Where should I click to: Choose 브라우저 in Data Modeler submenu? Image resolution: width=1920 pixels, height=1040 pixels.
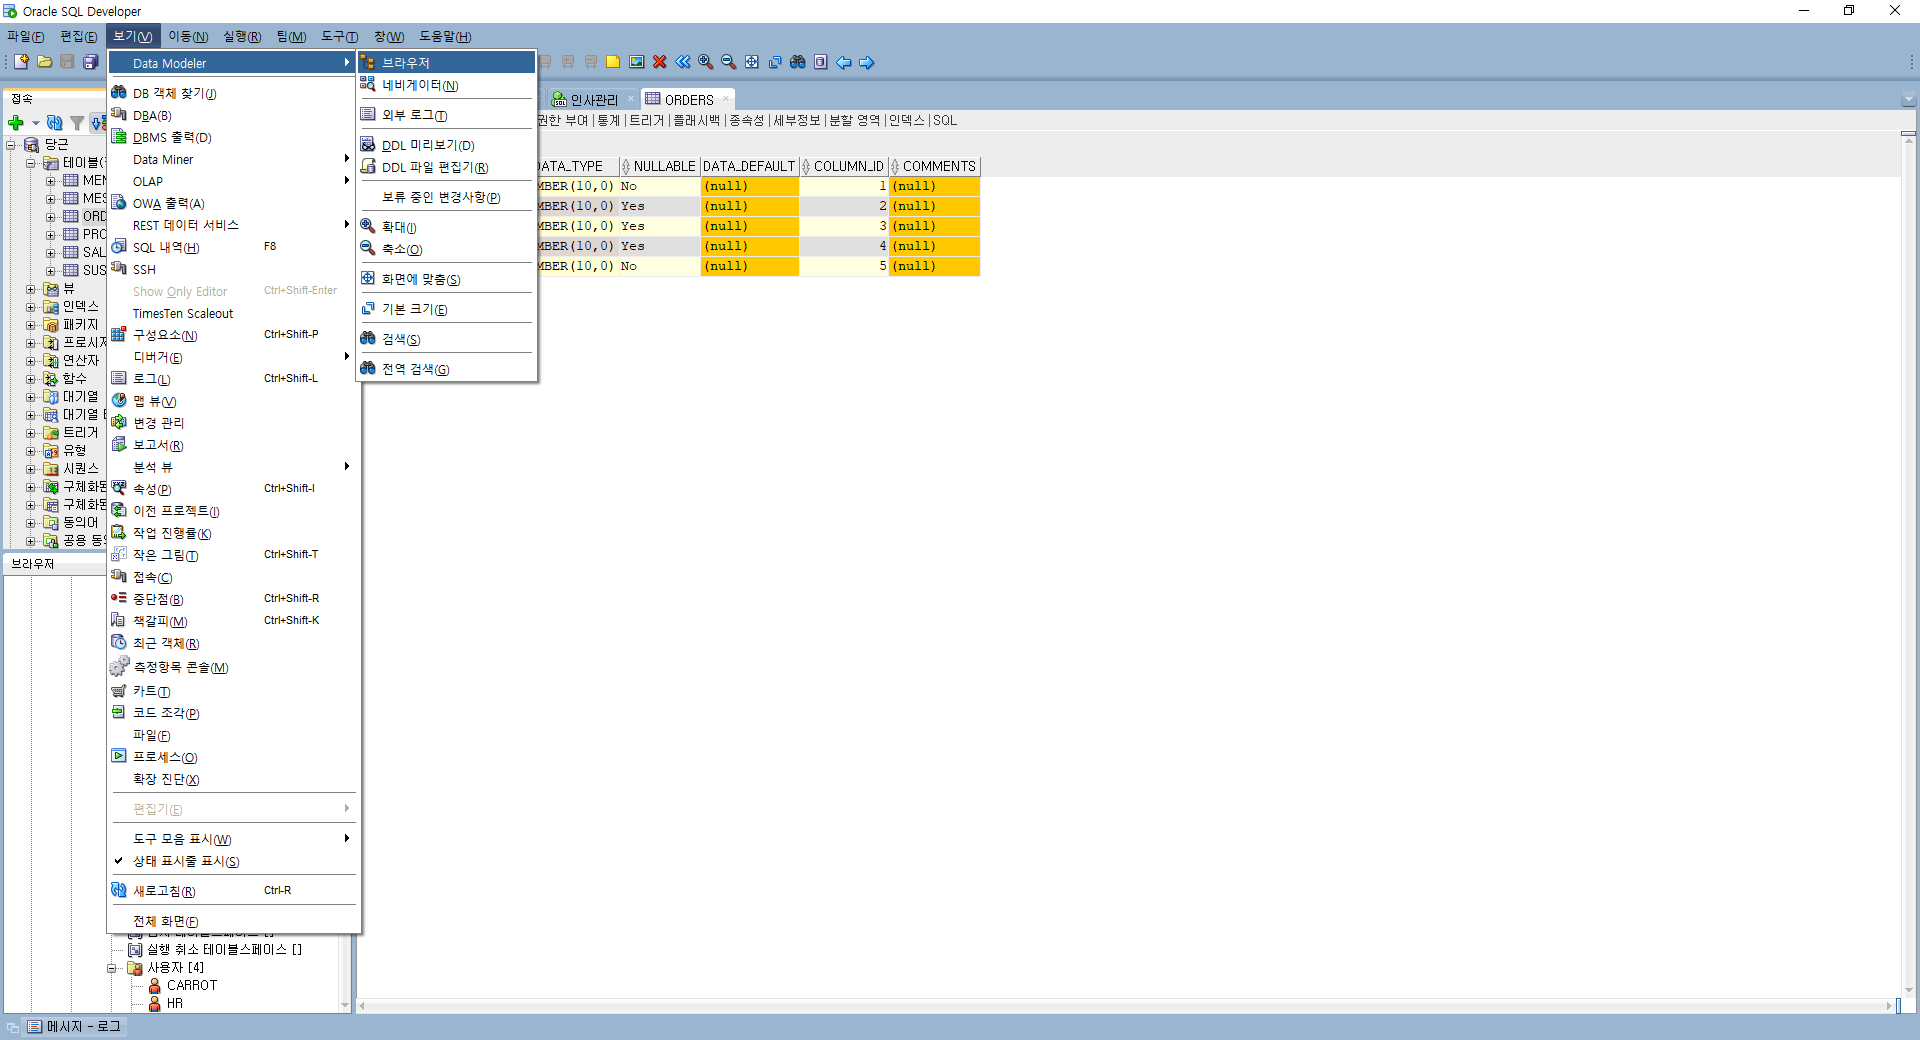pyautogui.click(x=446, y=62)
